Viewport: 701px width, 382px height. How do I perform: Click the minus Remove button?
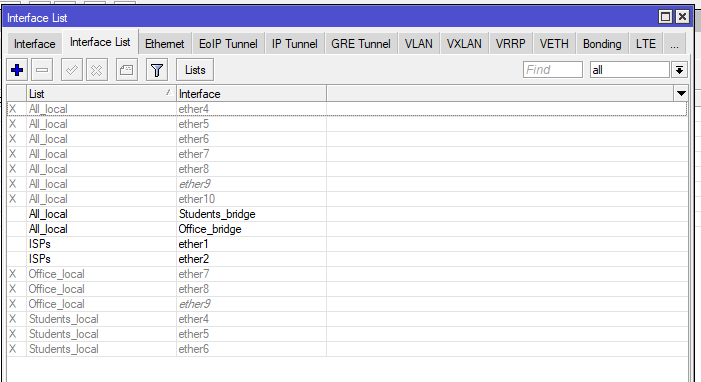click(x=42, y=70)
